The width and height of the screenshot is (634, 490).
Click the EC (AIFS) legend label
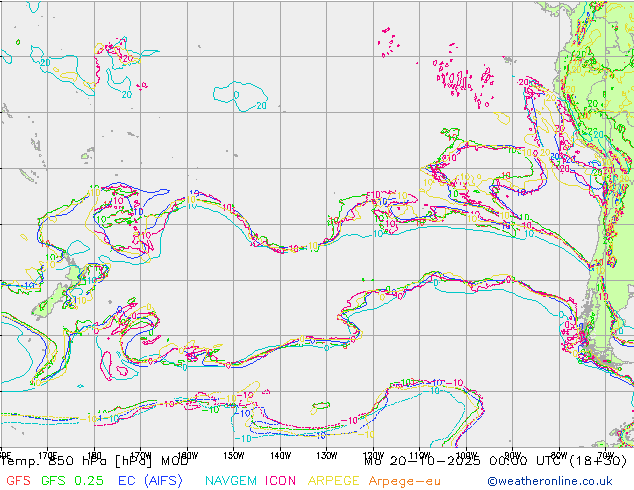pos(150,480)
